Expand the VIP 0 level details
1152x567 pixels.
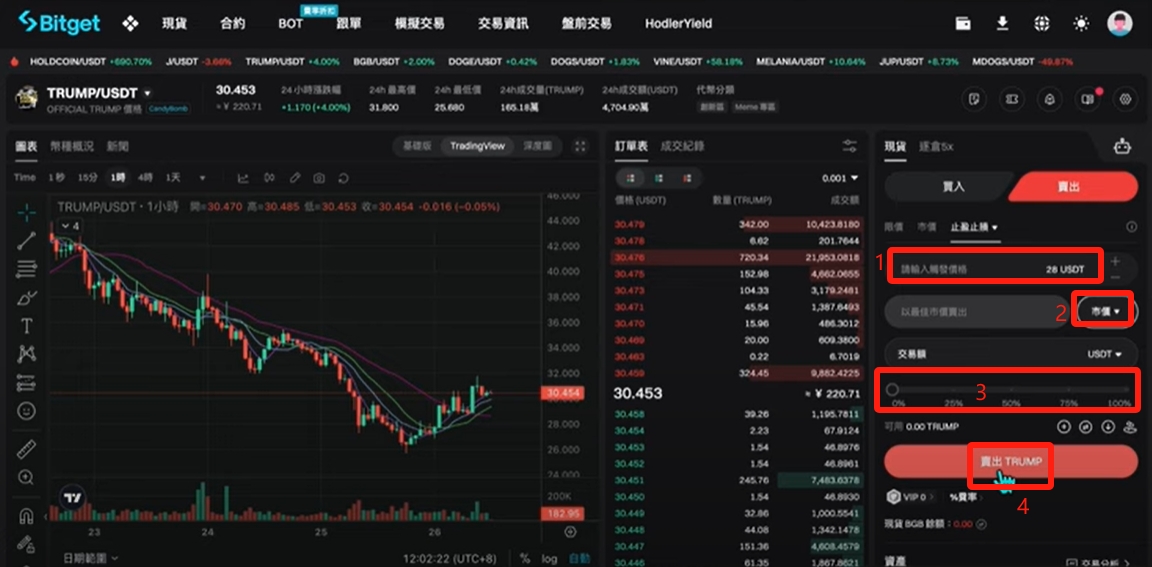click(x=912, y=497)
